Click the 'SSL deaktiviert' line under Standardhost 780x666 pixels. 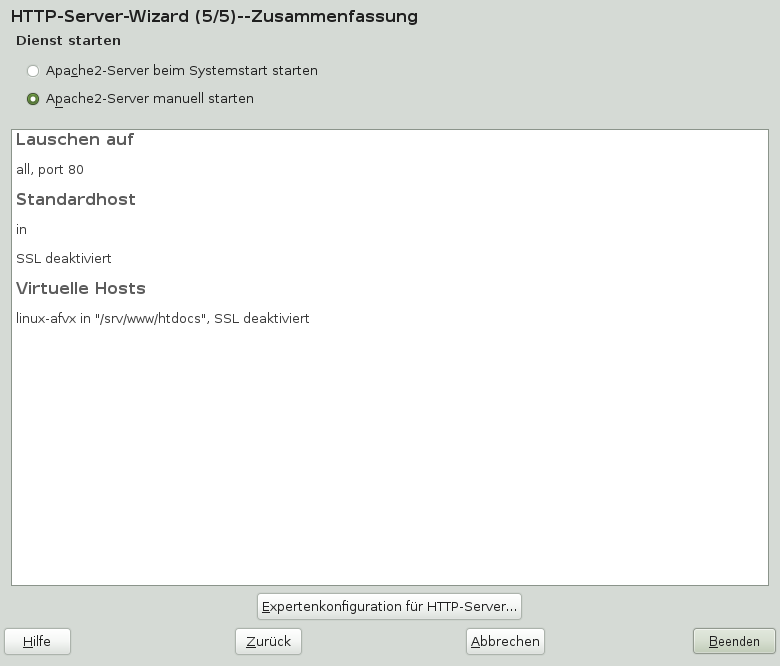click(x=64, y=259)
